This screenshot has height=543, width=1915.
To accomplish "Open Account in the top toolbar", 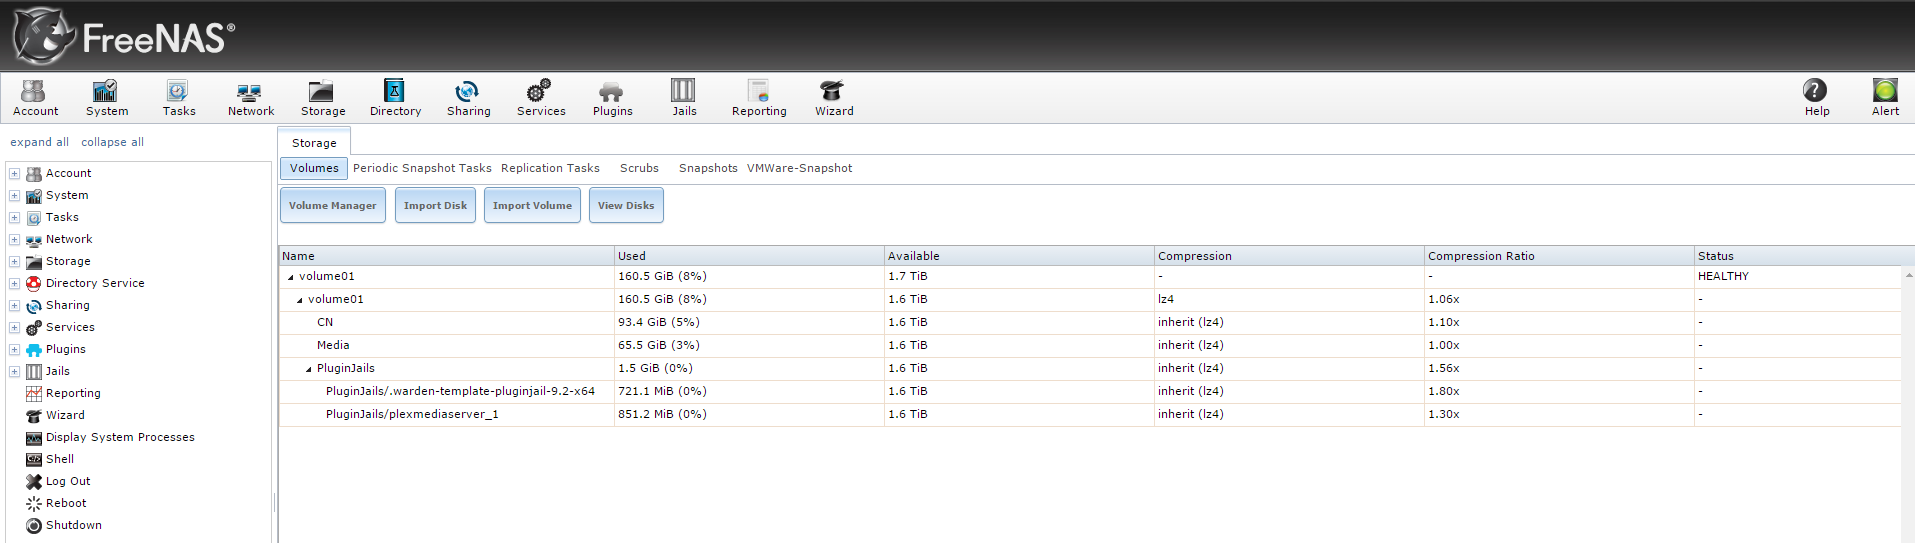I will click(x=35, y=98).
